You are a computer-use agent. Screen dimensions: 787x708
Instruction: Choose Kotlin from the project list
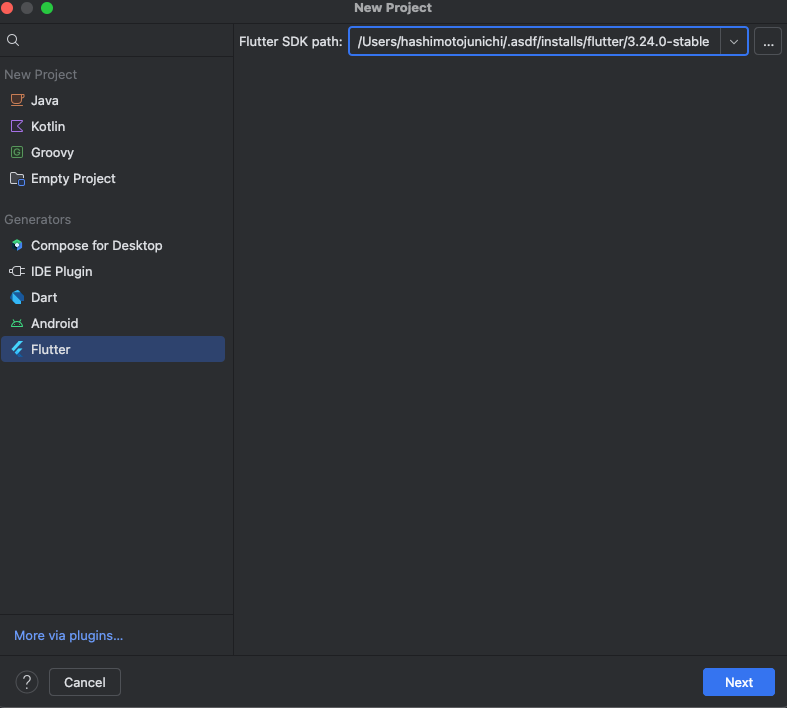pos(113,126)
